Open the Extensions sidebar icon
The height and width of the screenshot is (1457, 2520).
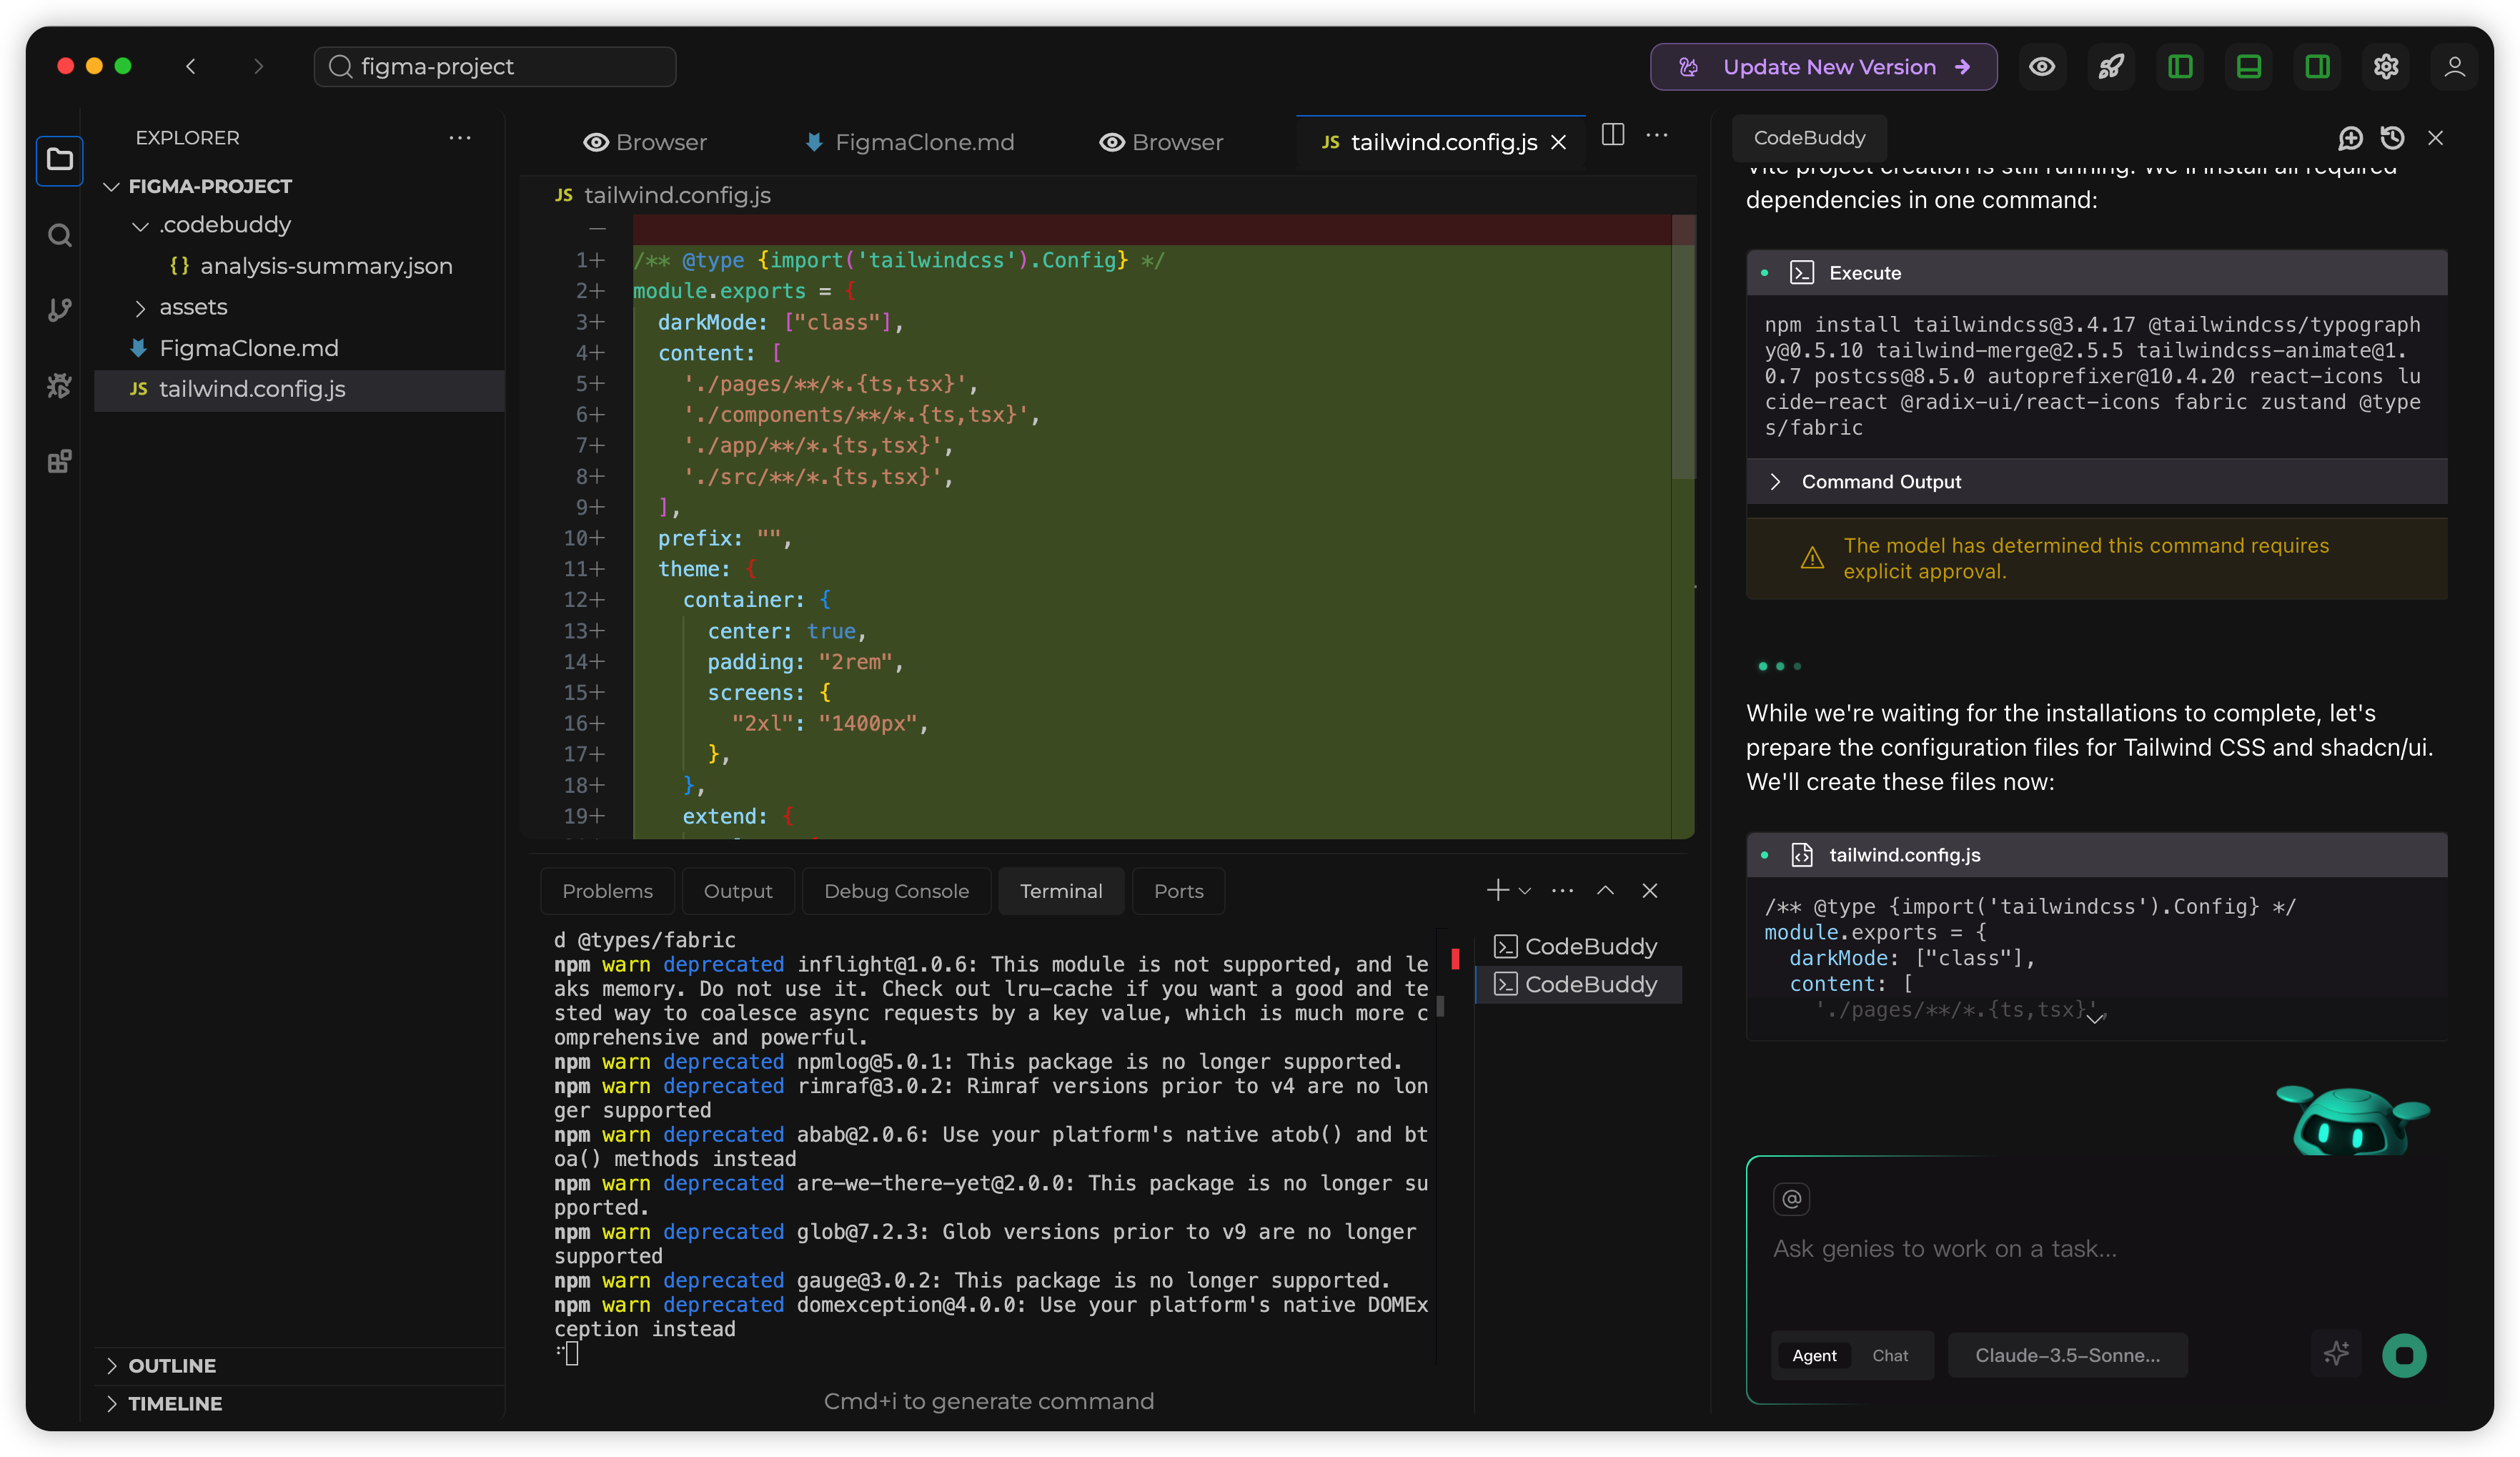tap(59, 462)
